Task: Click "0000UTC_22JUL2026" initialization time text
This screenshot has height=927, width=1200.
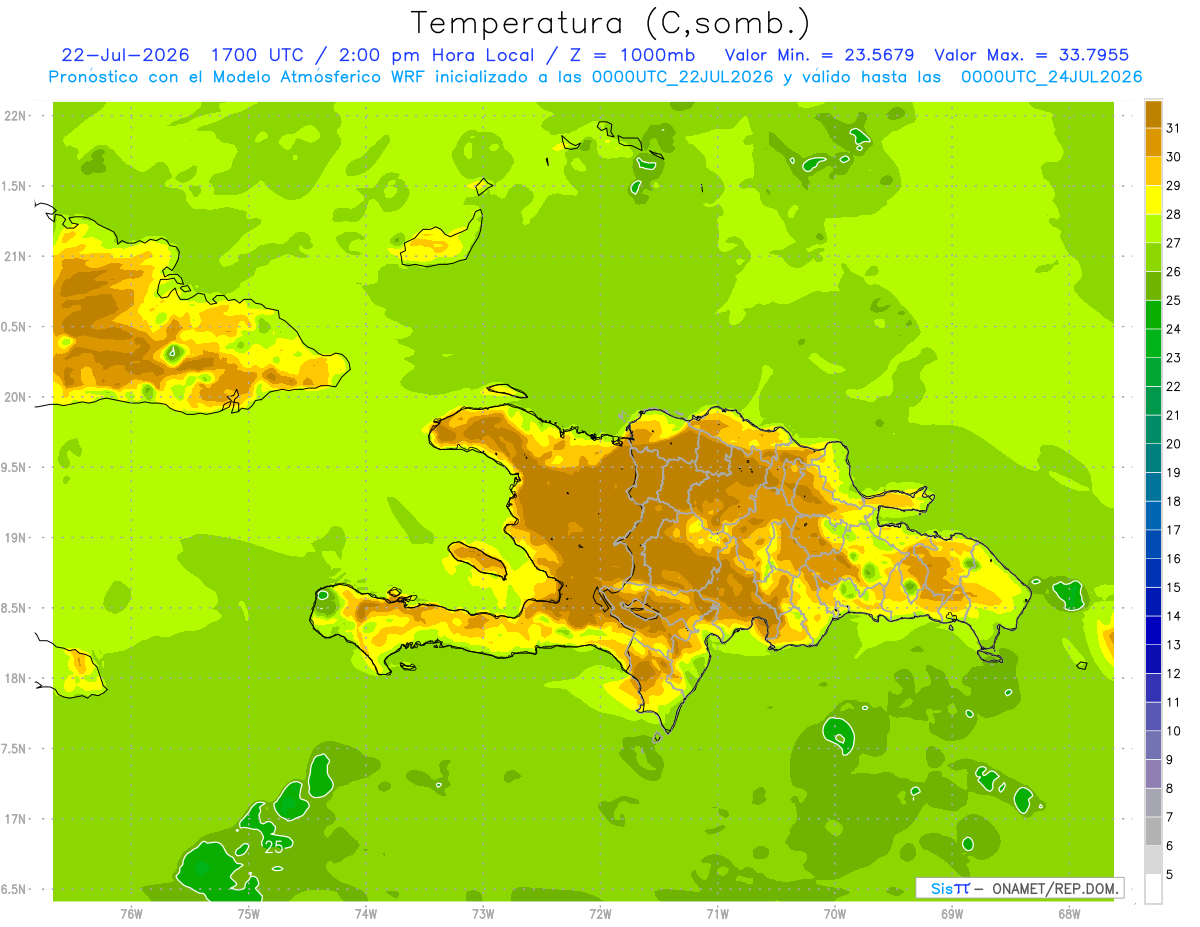Action: tap(683, 77)
